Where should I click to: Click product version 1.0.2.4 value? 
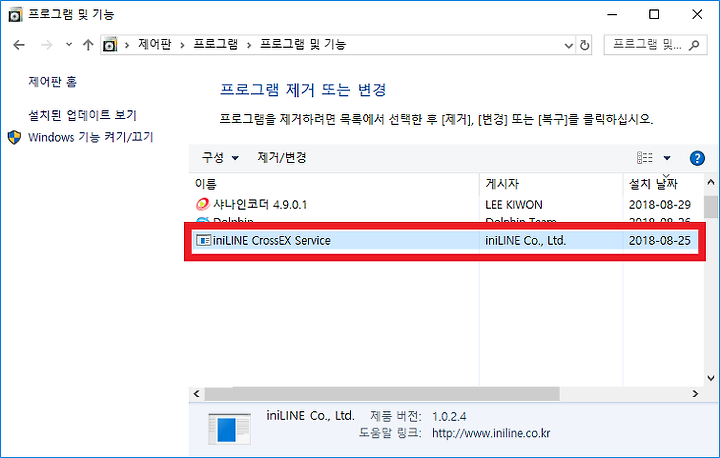449,417
